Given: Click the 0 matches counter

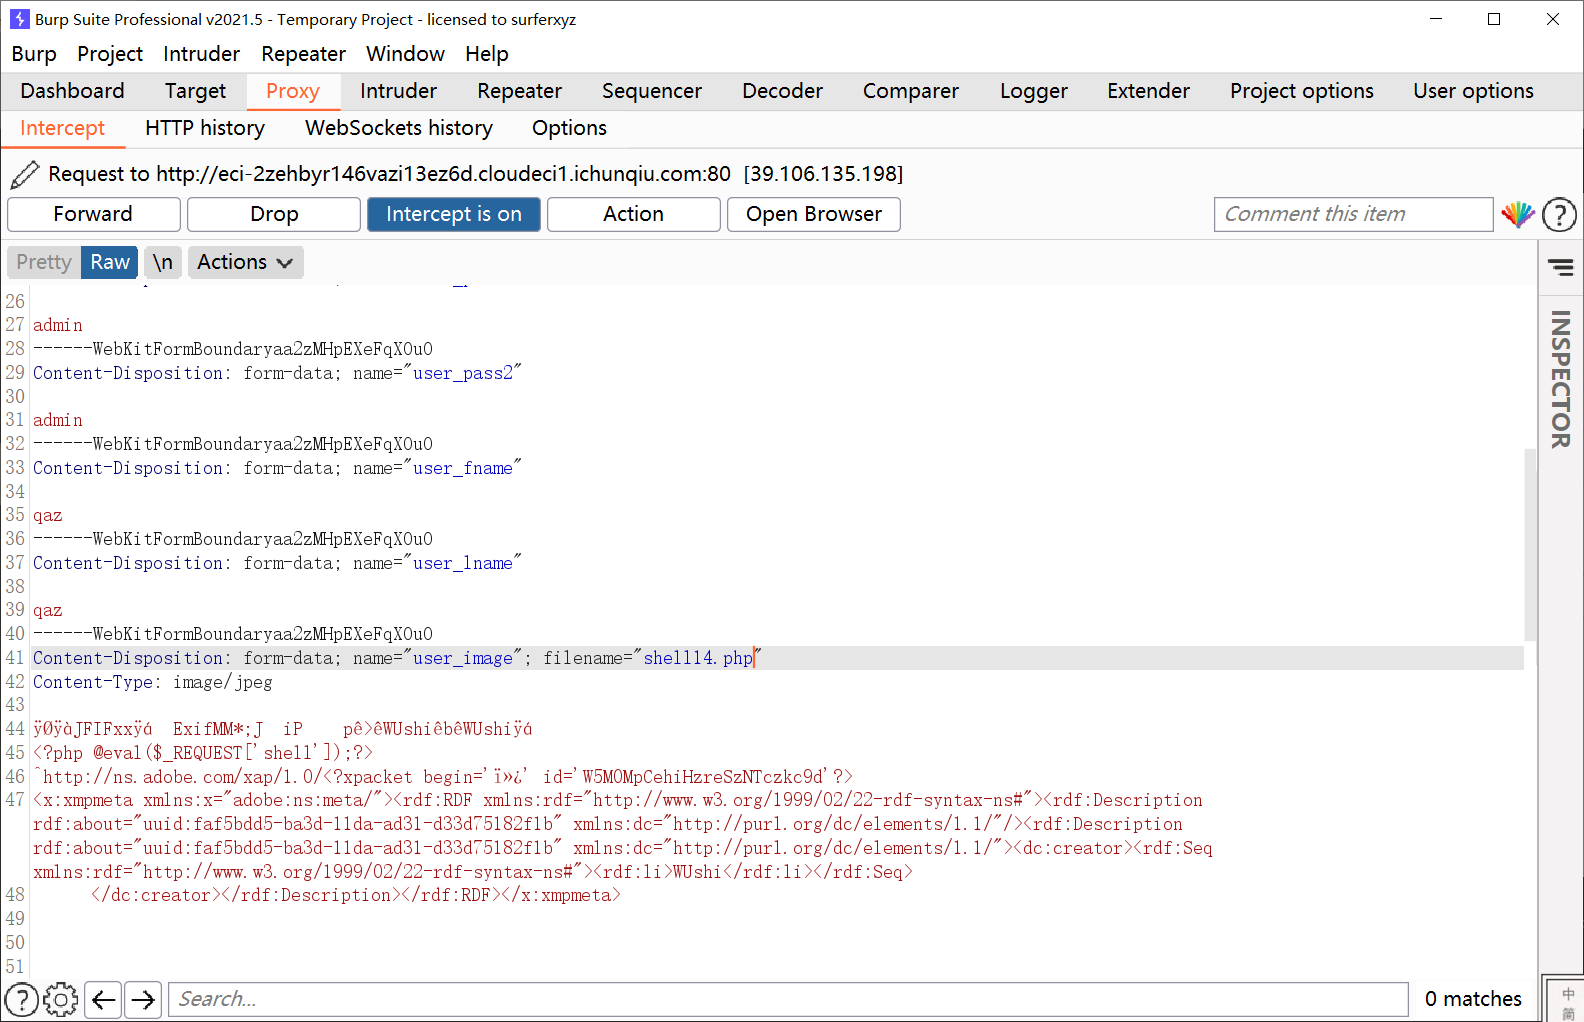Looking at the screenshot, I should pos(1473,999).
